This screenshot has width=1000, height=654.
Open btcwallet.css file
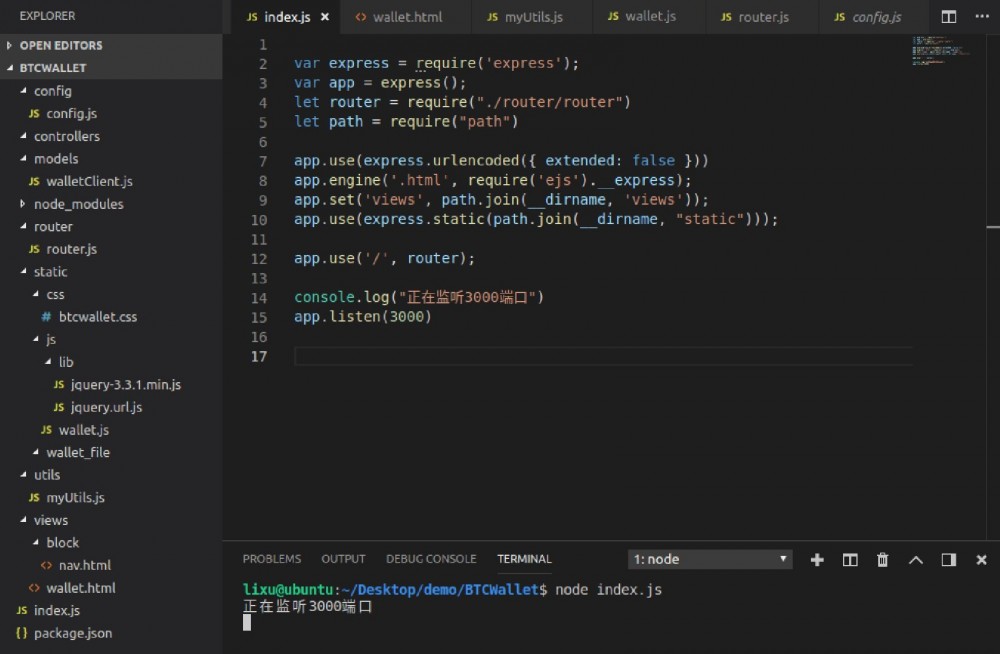point(111,316)
